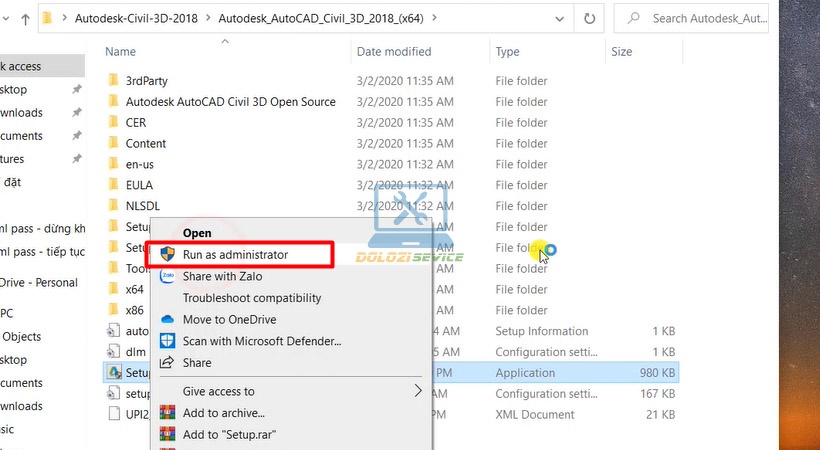
Task: Click Share with Zalo menu entry
Action: tap(222, 276)
